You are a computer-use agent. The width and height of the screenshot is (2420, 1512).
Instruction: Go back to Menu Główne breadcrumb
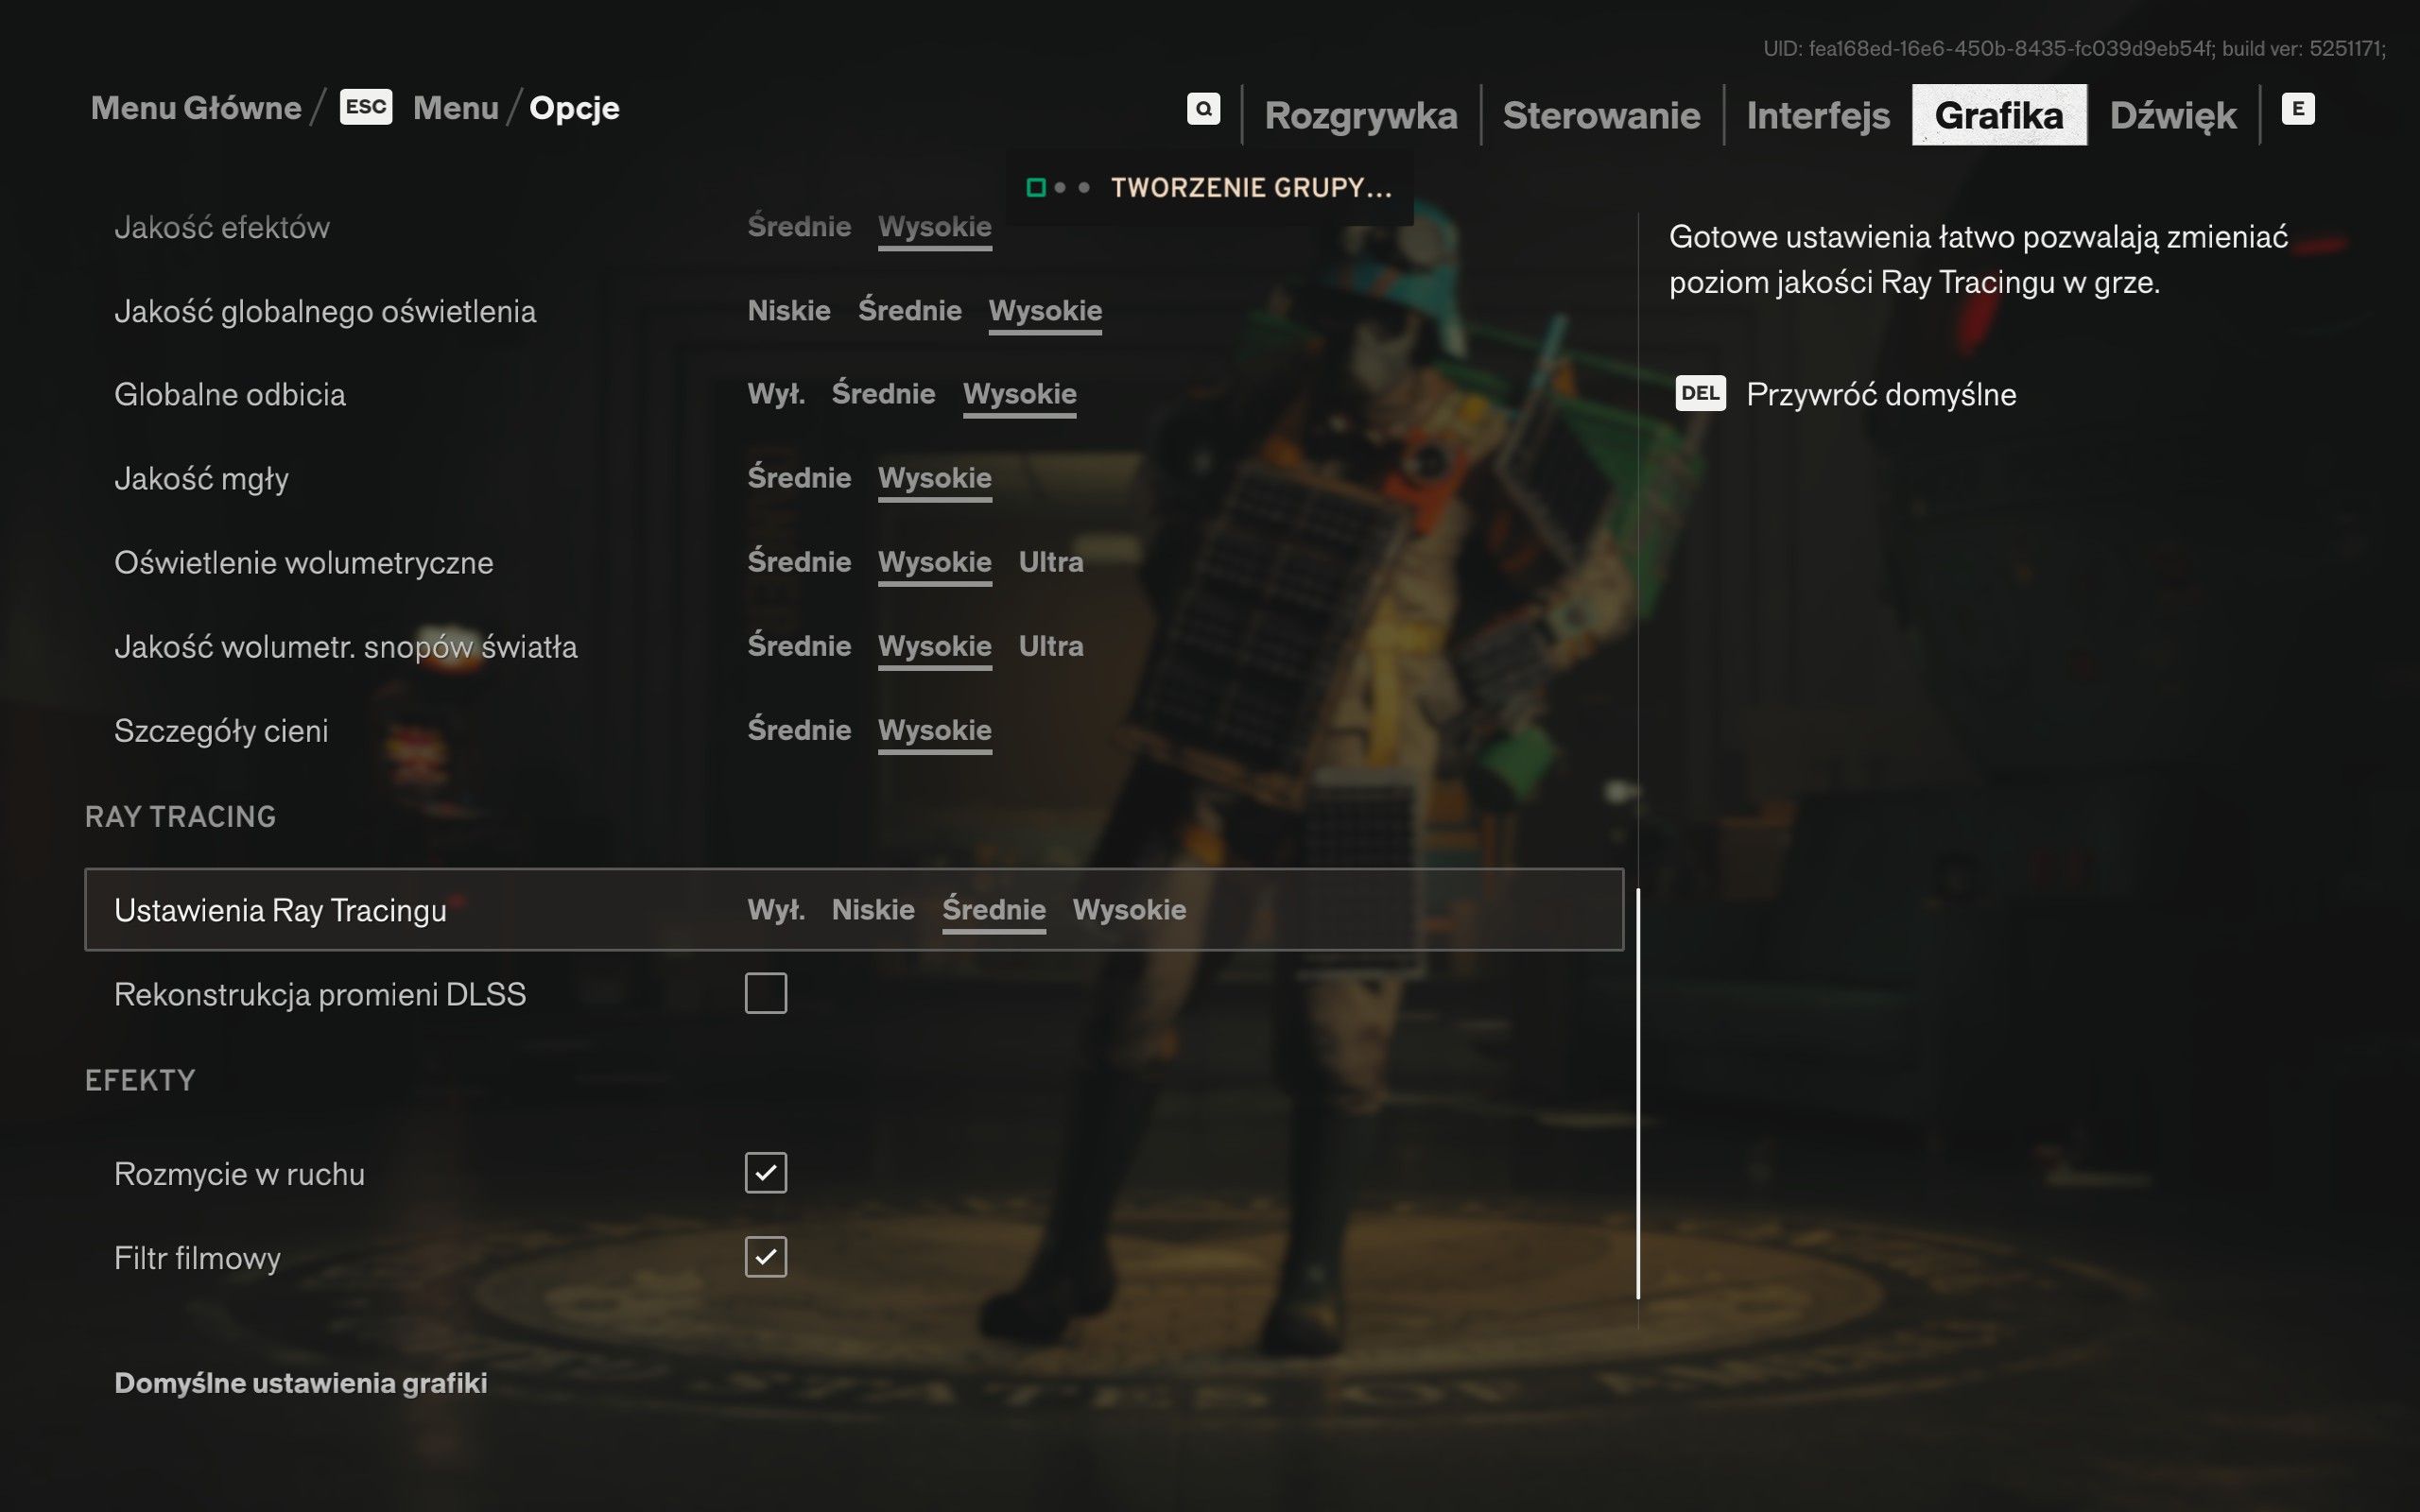pos(196,108)
